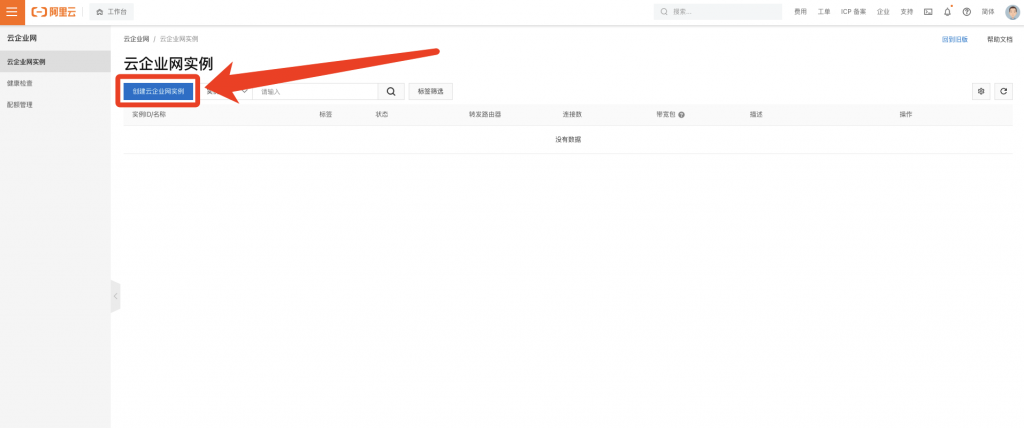This screenshot has width=1024, height=428.
Task: Open the hamburger navigation menu
Action: [x=12, y=12]
